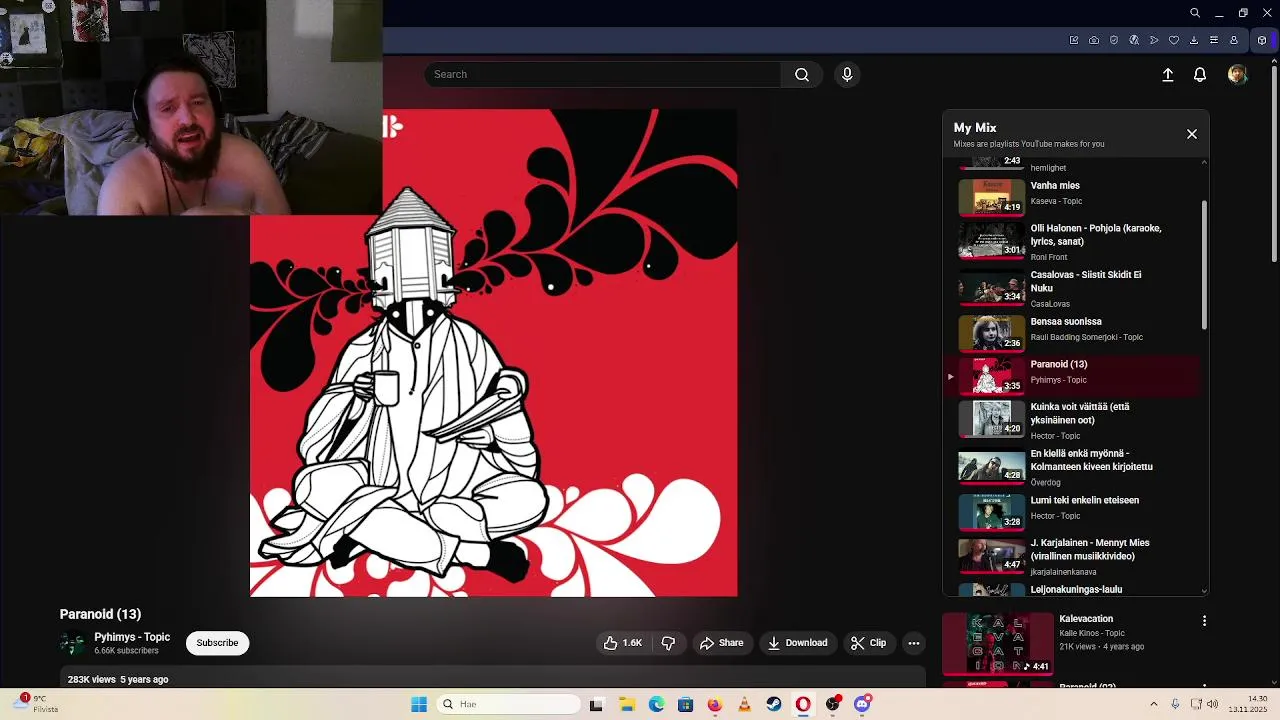Screen dimensions: 1280x720
Task: Dislike the Paranoid (13) video
Action: pos(669,643)
